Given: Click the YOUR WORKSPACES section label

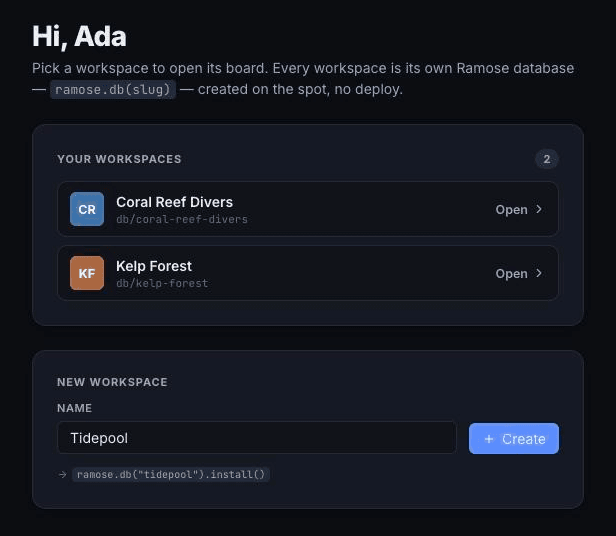Looking at the screenshot, I should (119, 159).
